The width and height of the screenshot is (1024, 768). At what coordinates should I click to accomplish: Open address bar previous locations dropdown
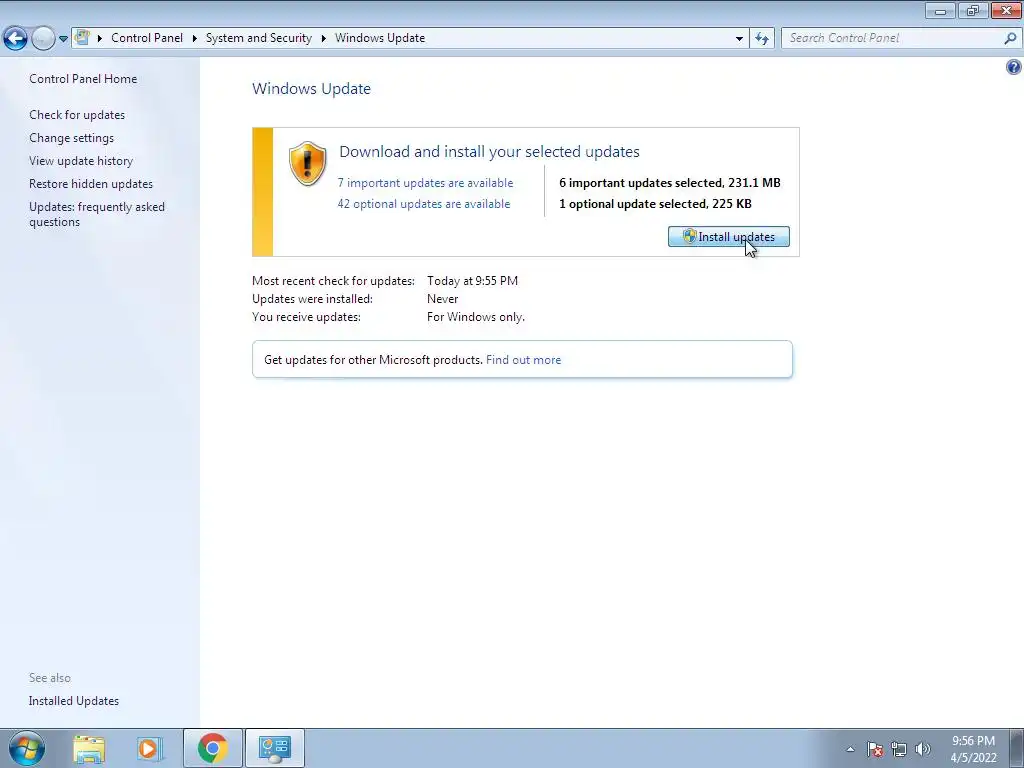point(739,39)
